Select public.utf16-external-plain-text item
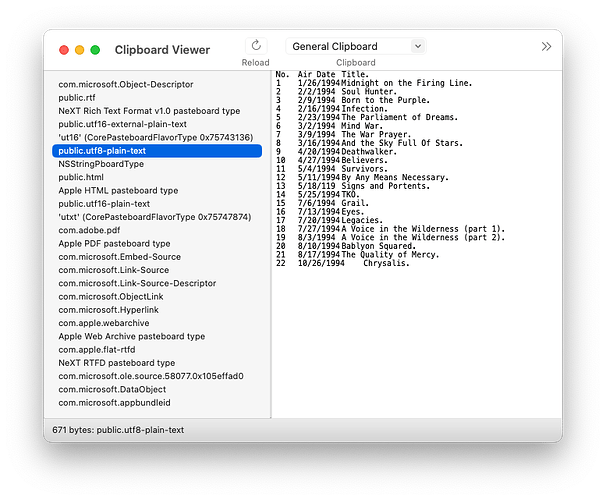The width and height of the screenshot is (606, 500). point(122,124)
